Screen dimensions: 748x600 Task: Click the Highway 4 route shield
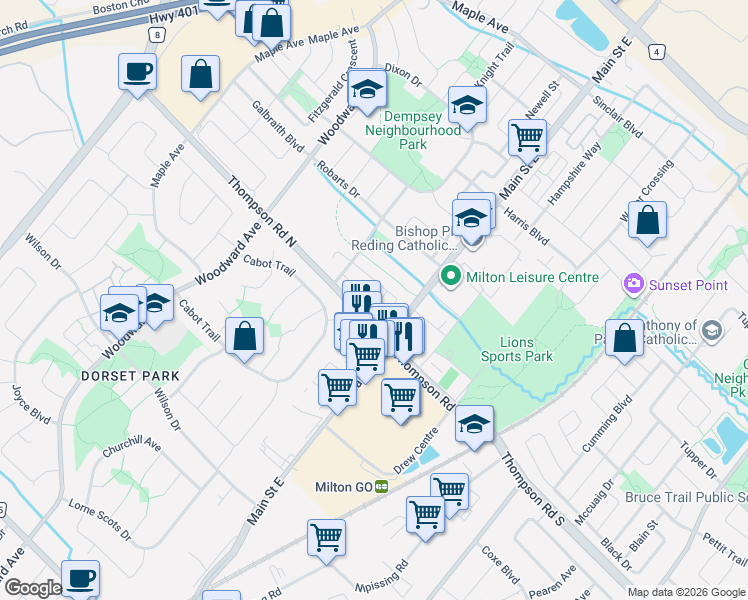point(657,52)
